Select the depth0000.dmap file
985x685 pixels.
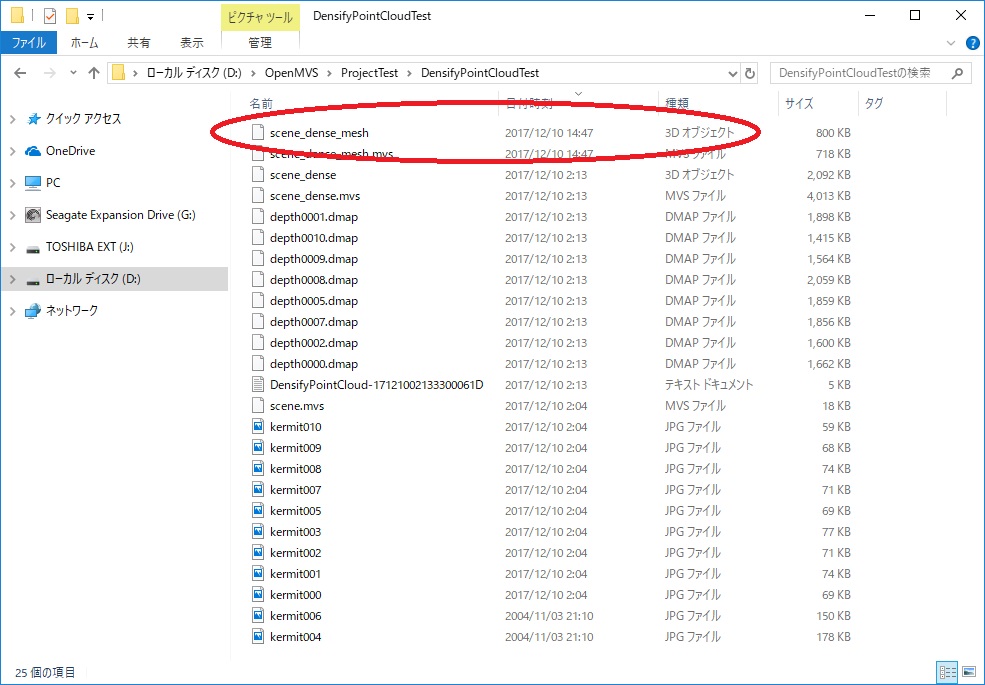pyautogui.click(x=313, y=363)
